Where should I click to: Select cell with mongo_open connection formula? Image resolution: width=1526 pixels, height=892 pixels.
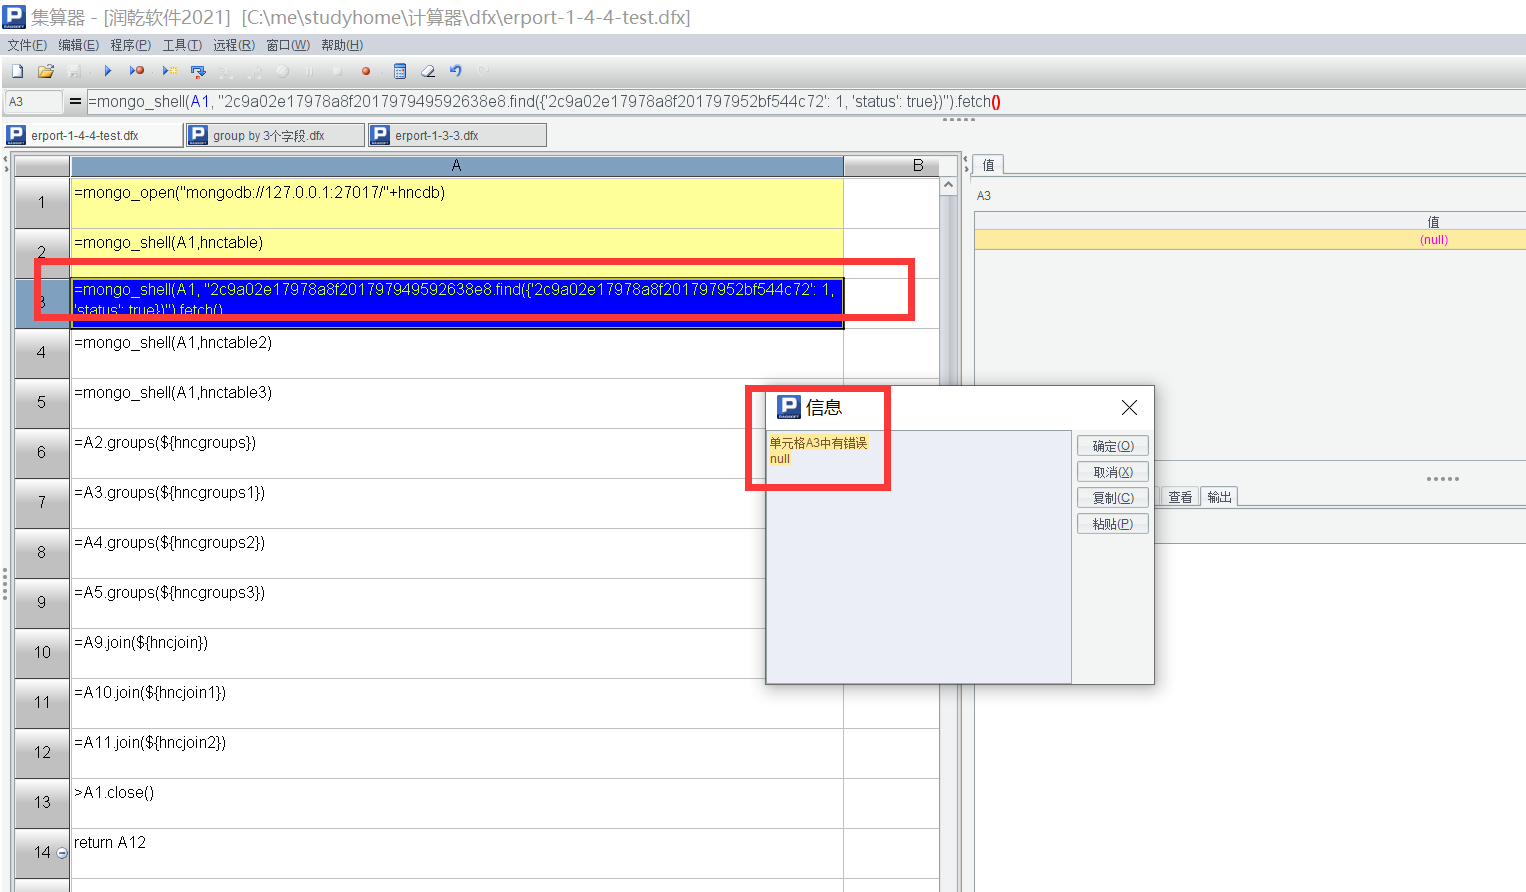pos(457,203)
